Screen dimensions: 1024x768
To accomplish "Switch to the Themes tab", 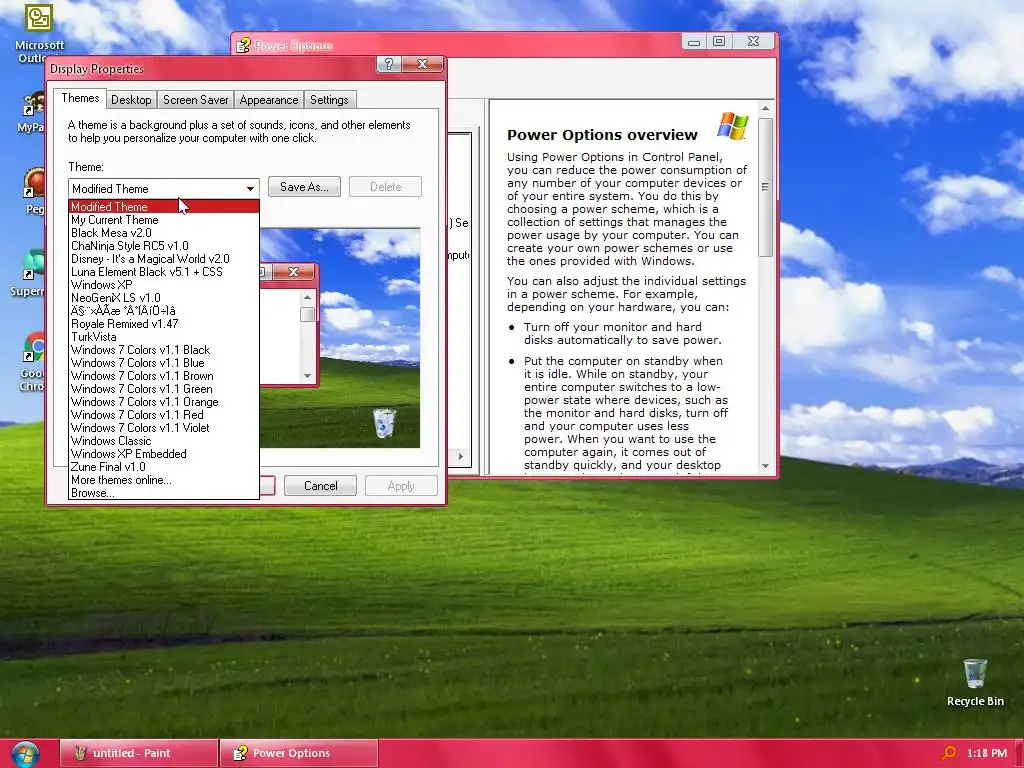I will [80, 98].
